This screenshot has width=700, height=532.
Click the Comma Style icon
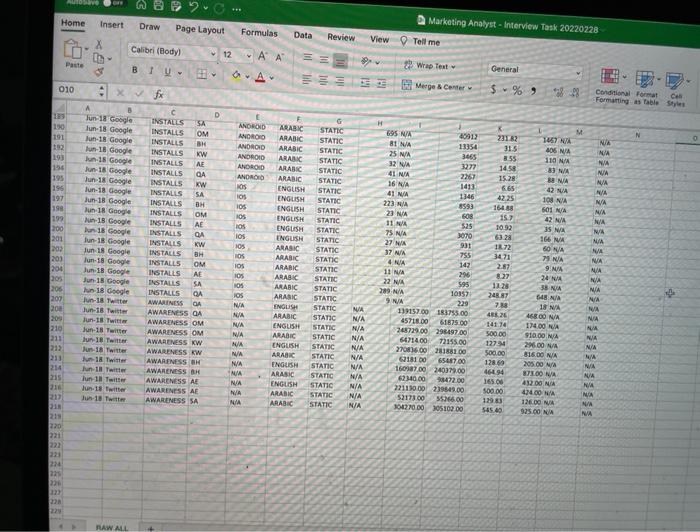point(533,91)
